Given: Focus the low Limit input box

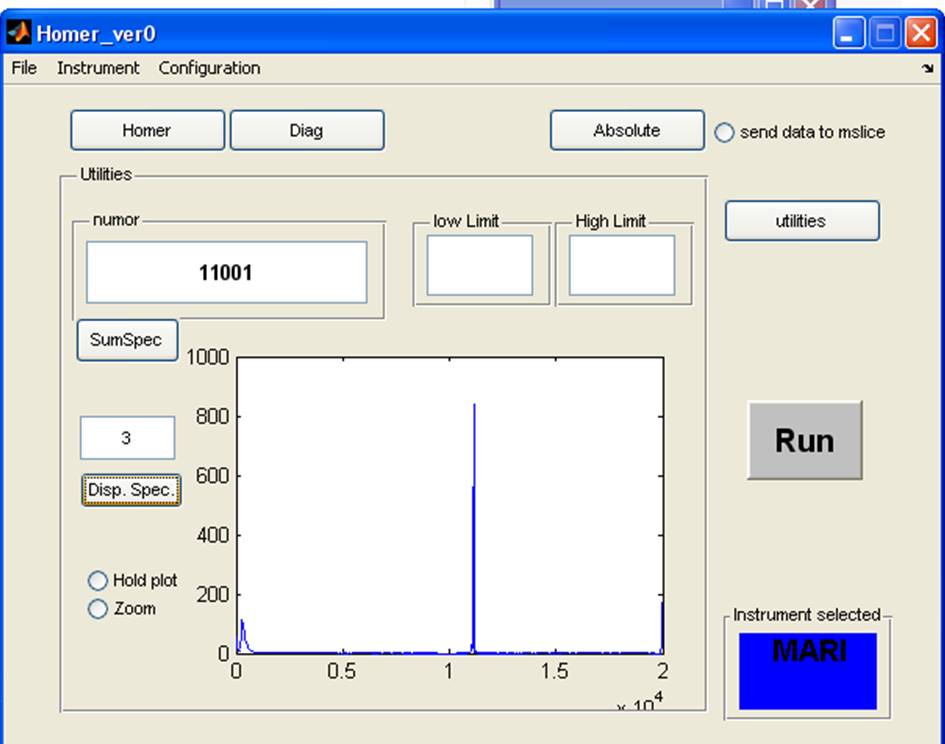Looking at the screenshot, I should pos(480,265).
